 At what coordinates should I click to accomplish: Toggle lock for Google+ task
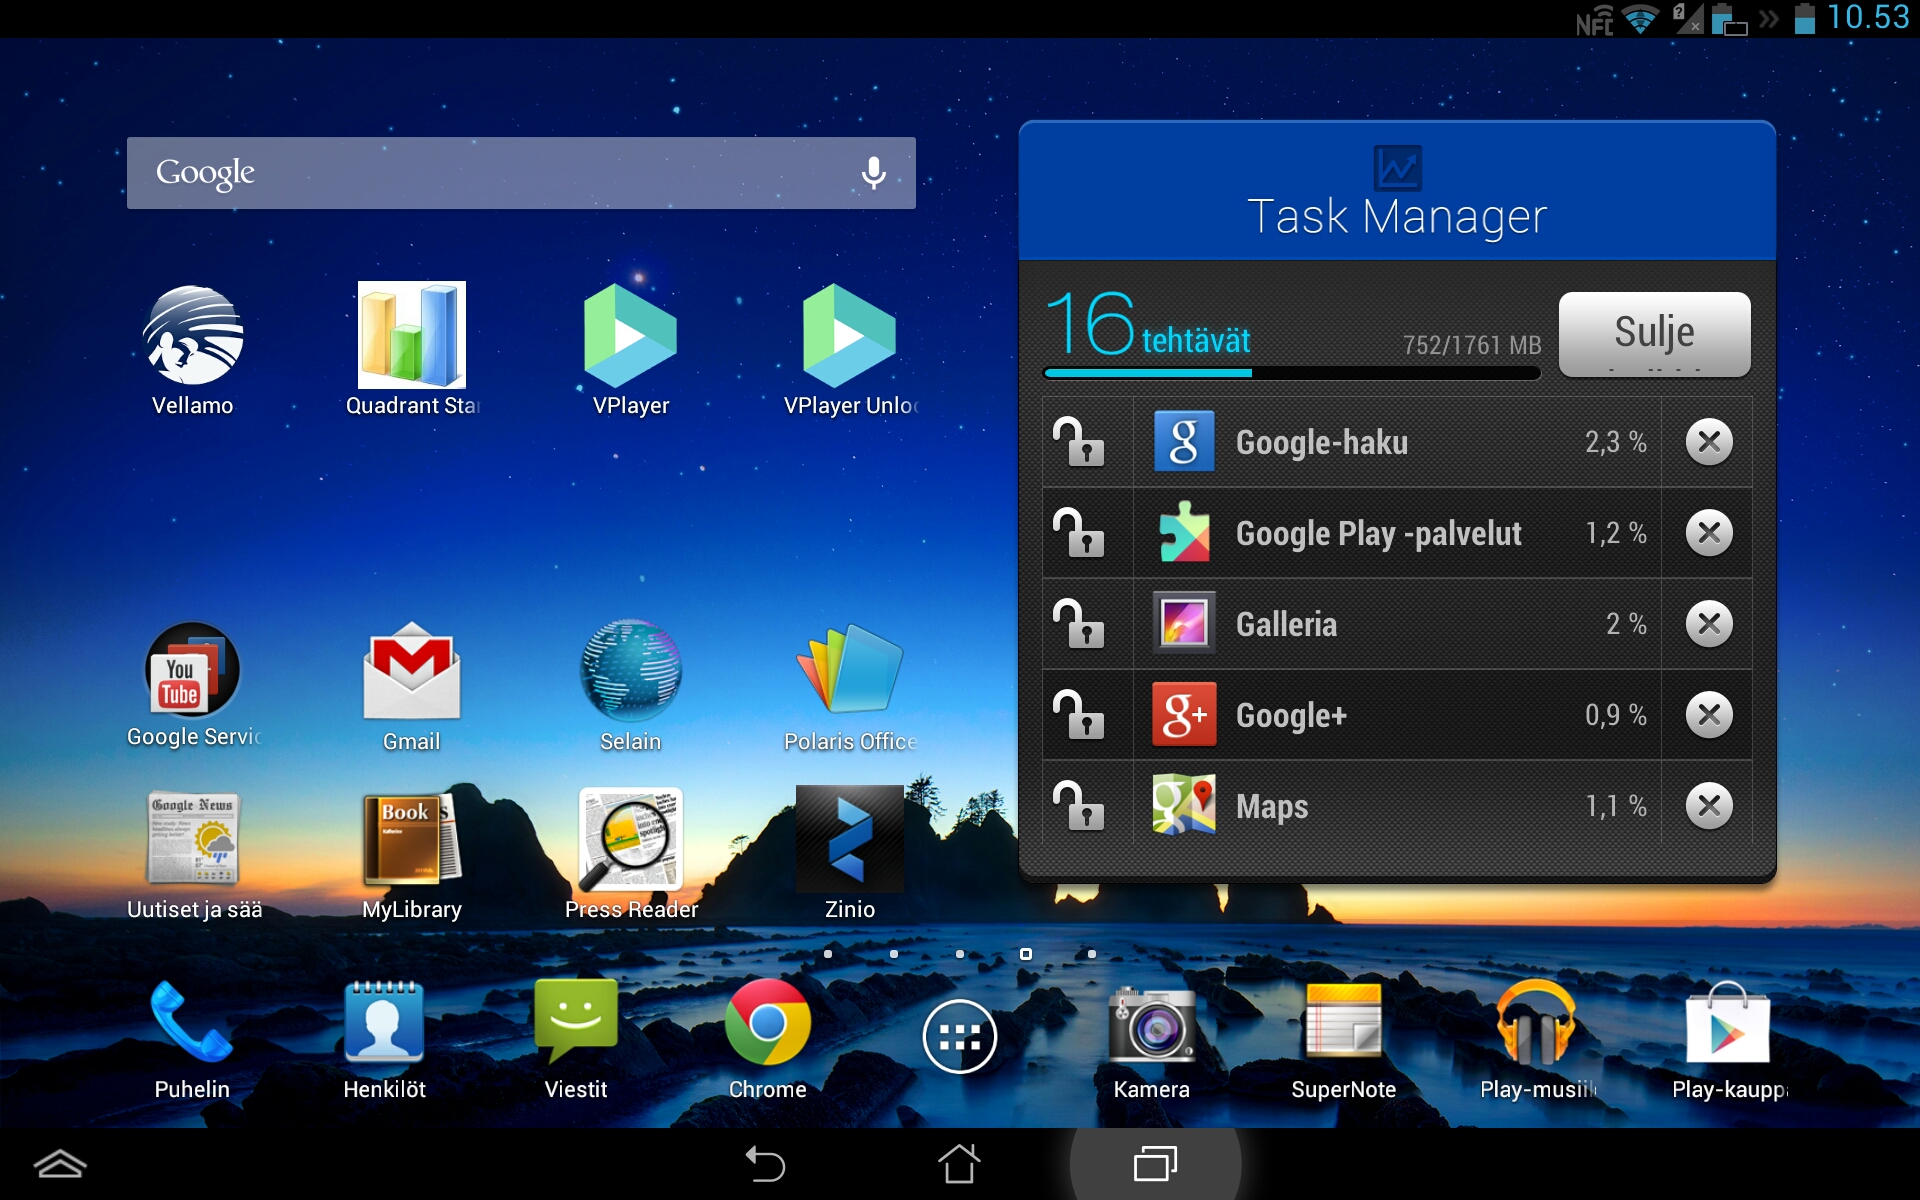(1079, 715)
